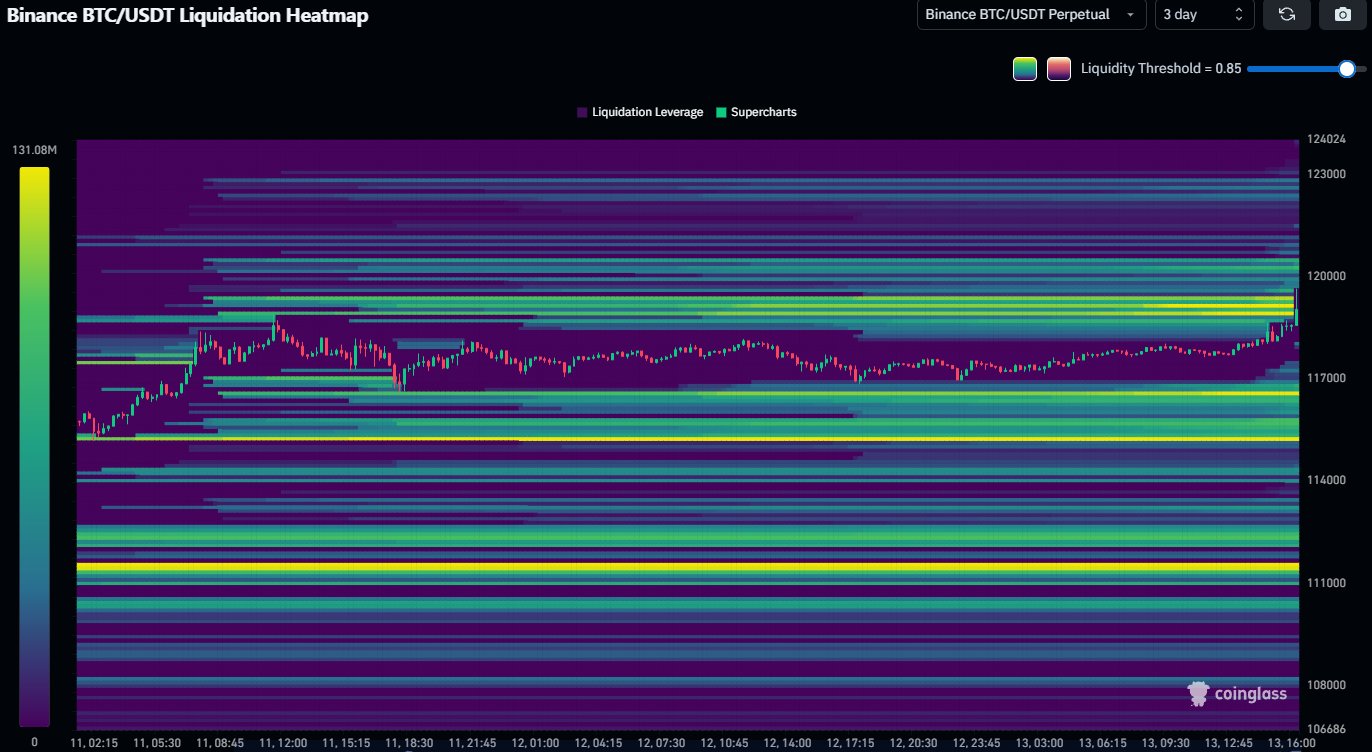Select the green-yellow heatmap color scheme
The width and height of the screenshot is (1372, 752).
pos(1024,69)
